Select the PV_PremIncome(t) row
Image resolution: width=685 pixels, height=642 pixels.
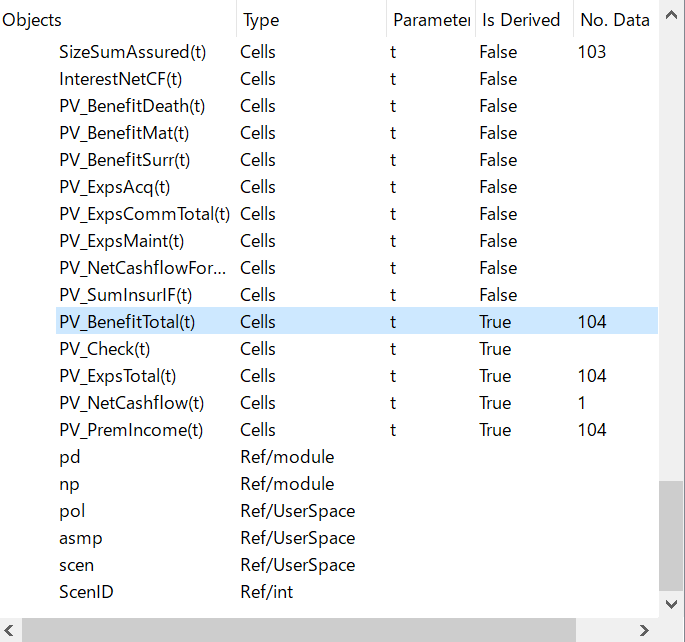point(131,430)
